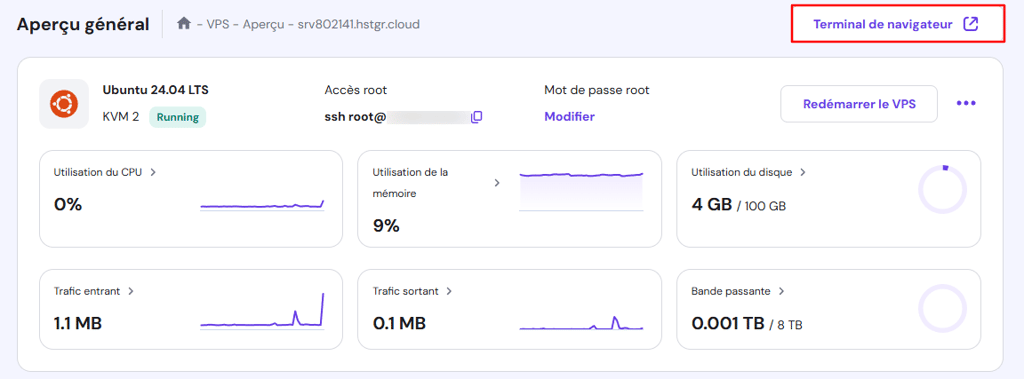Click the external-link icon beside Terminal de navigateur
Image resolution: width=1024 pixels, height=379 pixels.
click(x=971, y=24)
